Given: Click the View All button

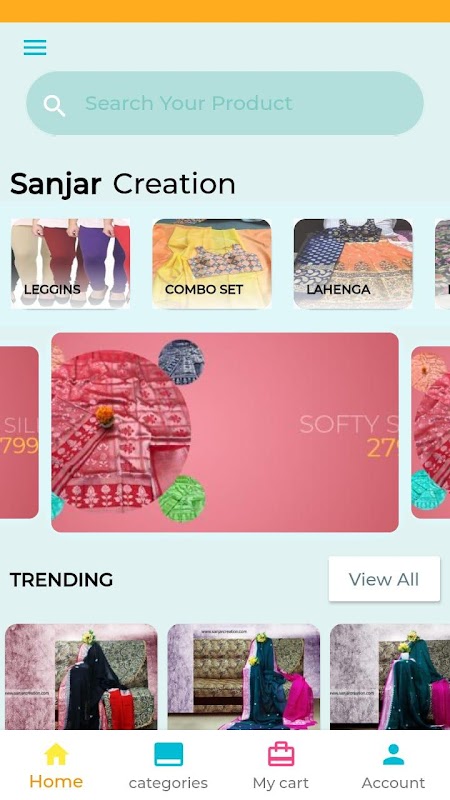Looking at the screenshot, I should [384, 579].
